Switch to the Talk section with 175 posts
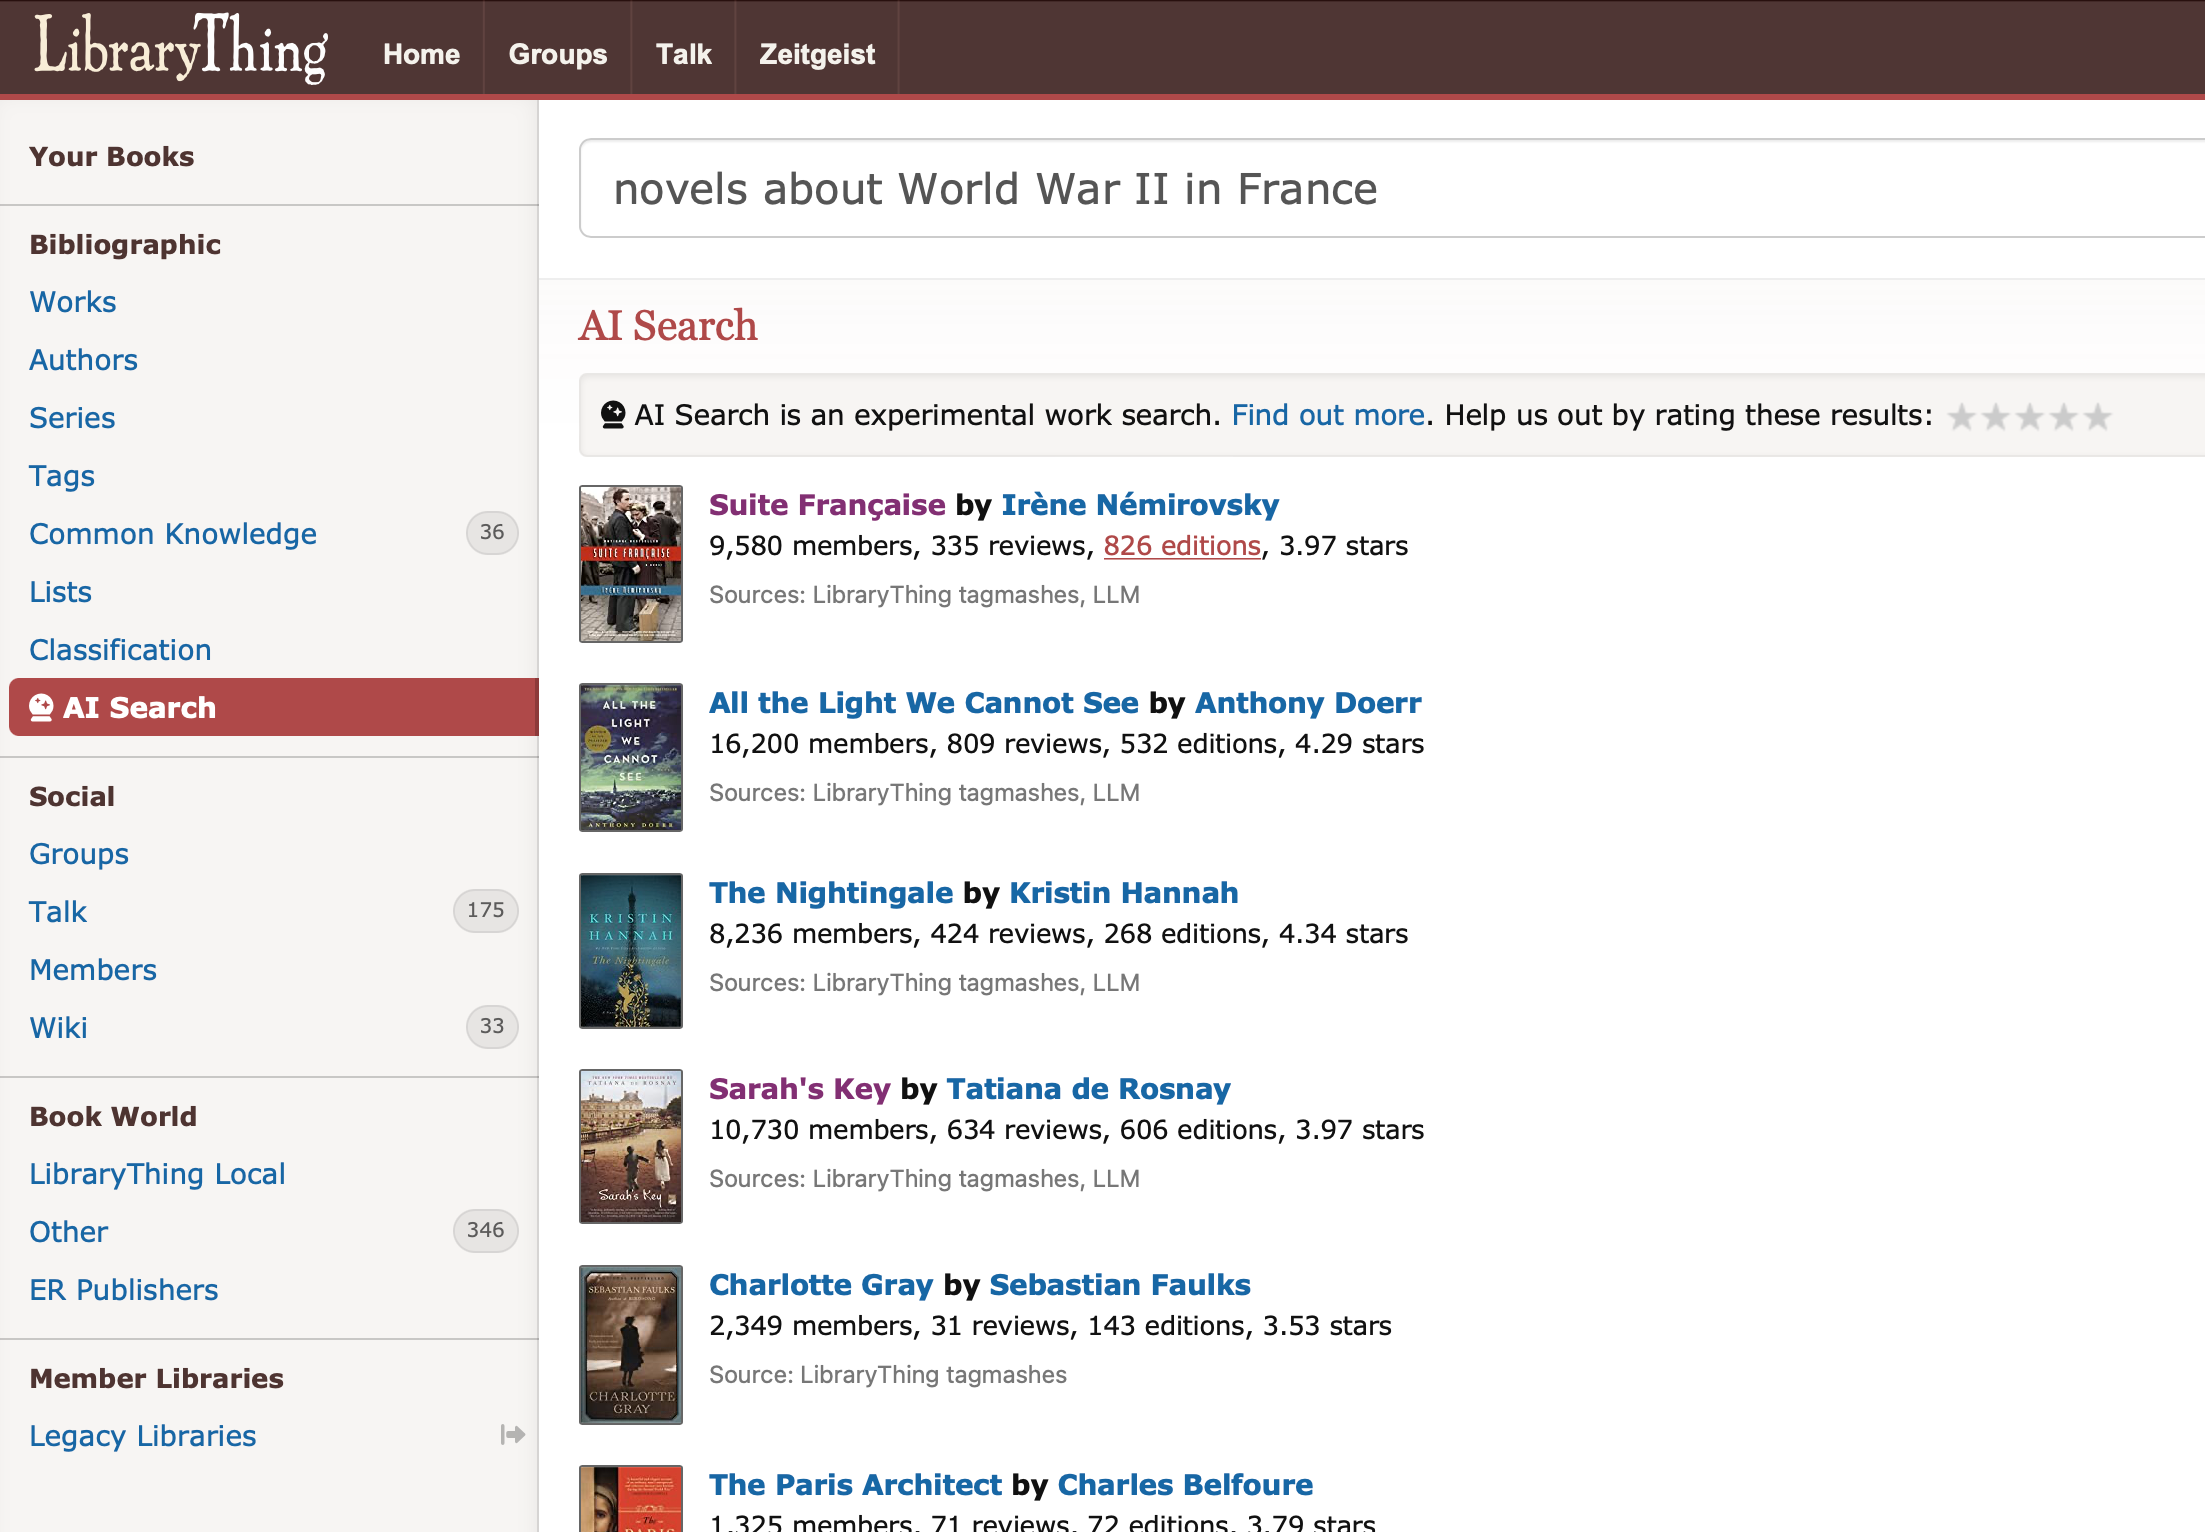The image size is (2205, 1532). 58,911
